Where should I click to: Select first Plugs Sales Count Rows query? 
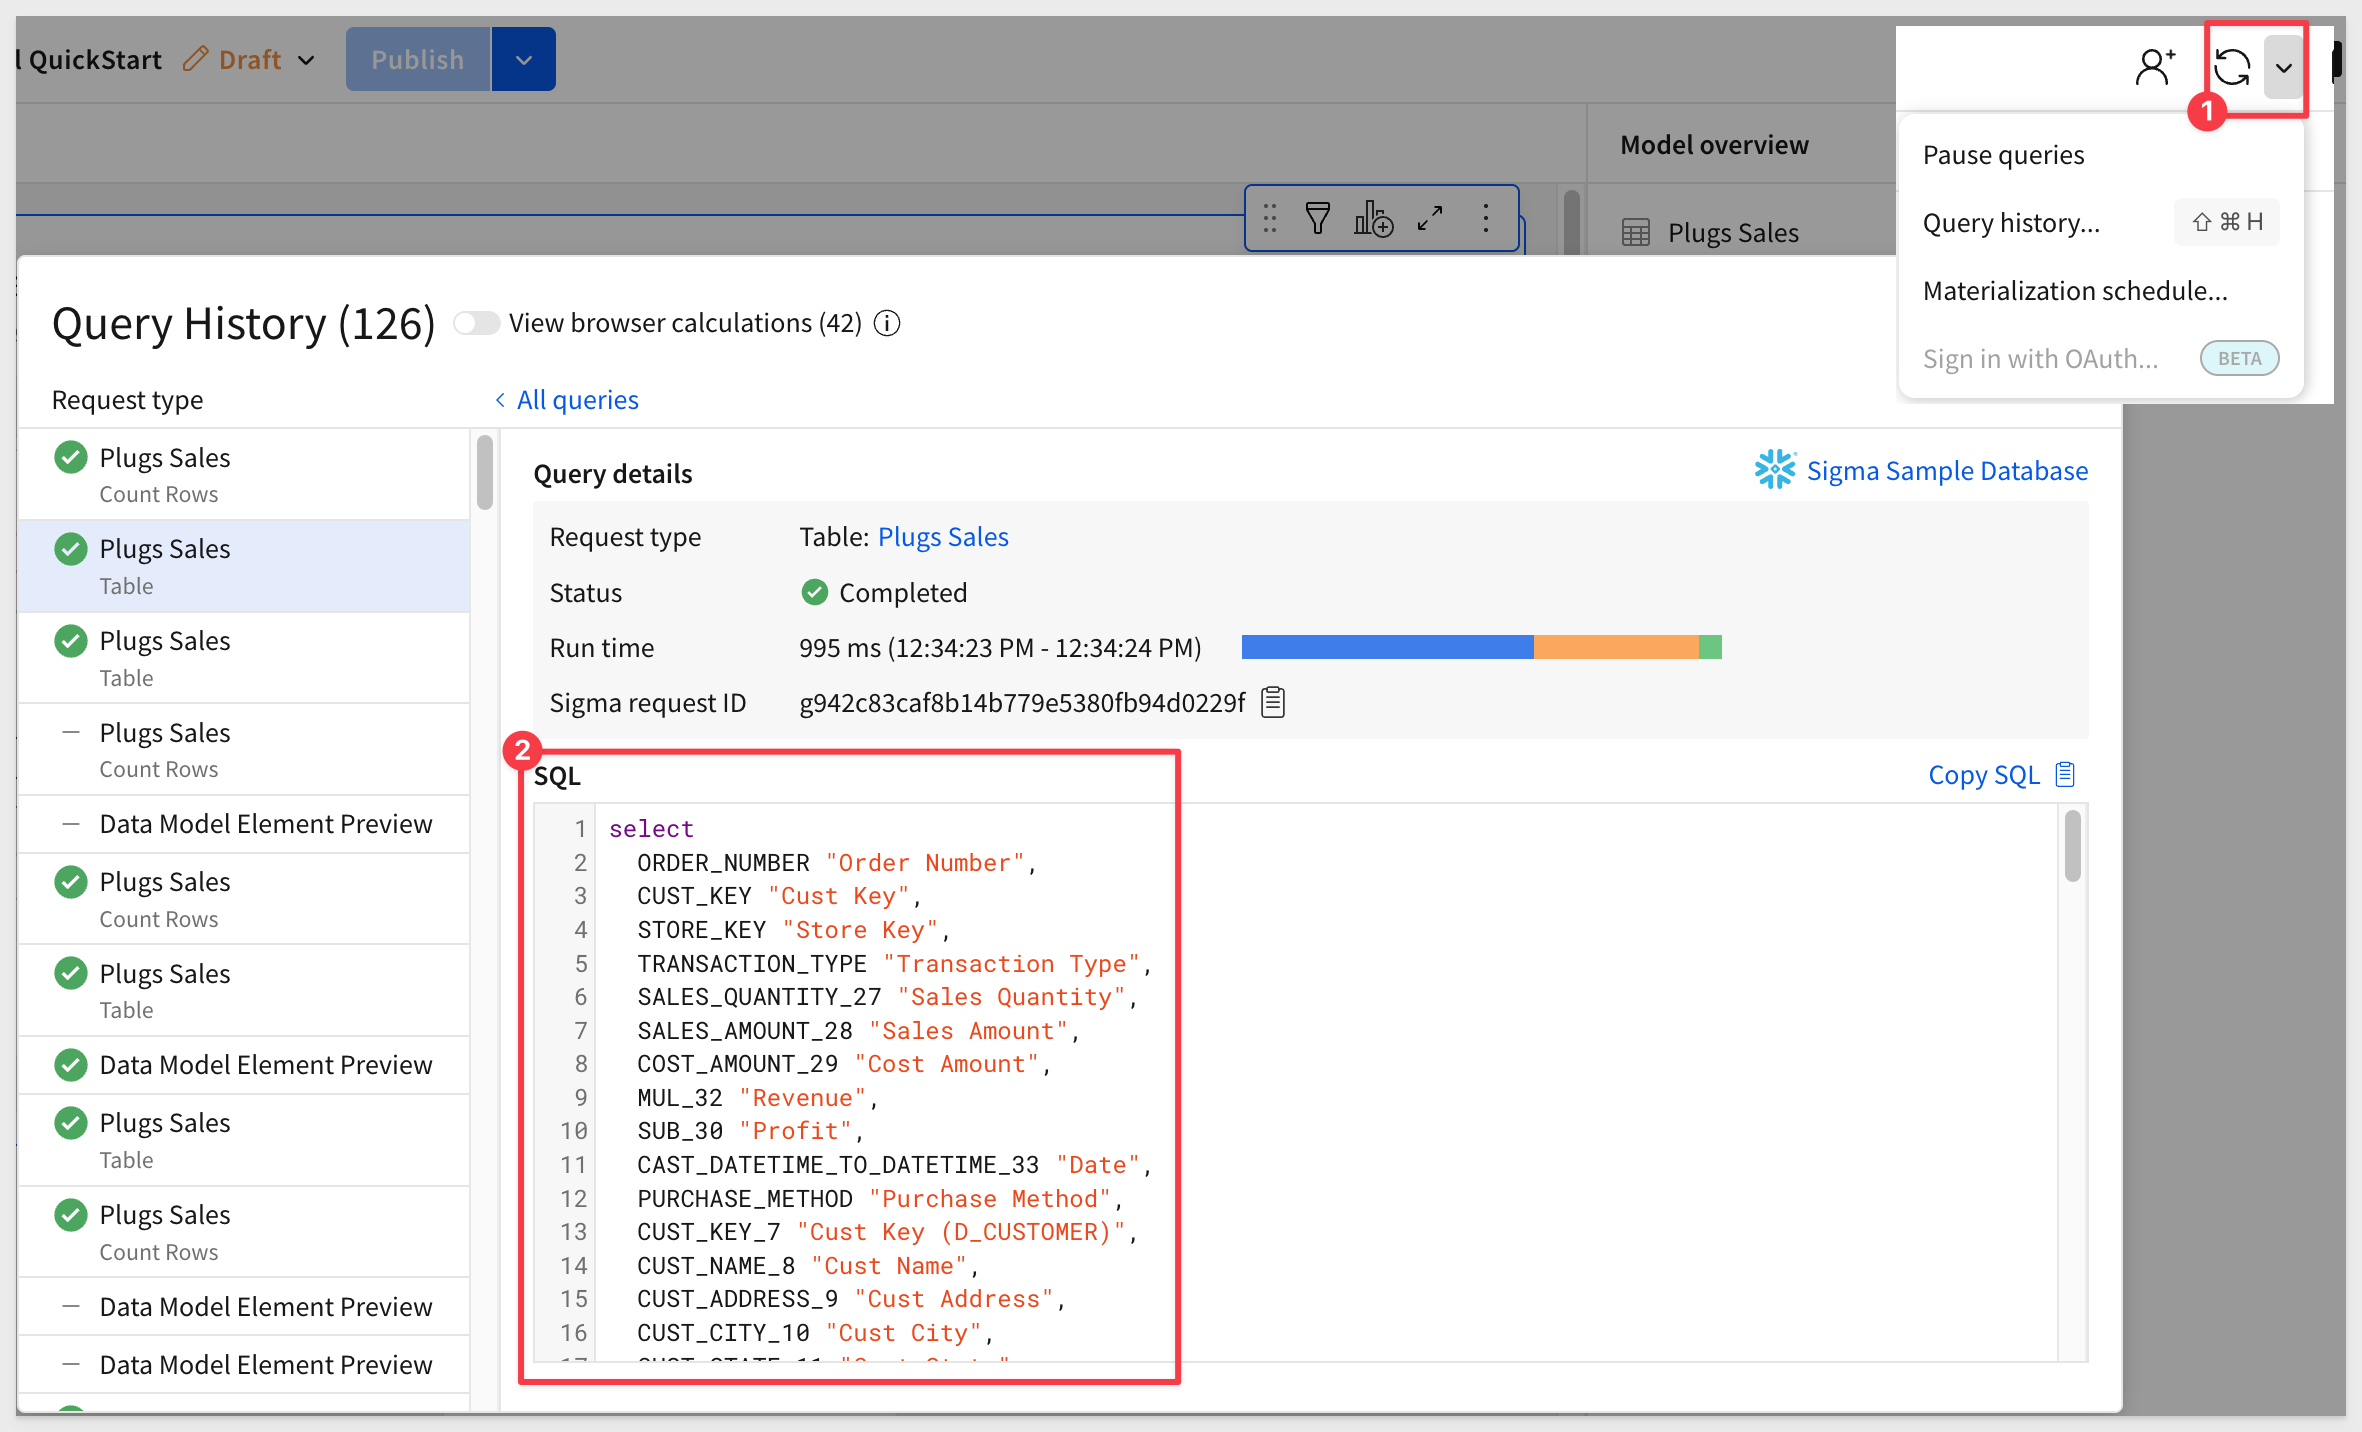(244, 474)
